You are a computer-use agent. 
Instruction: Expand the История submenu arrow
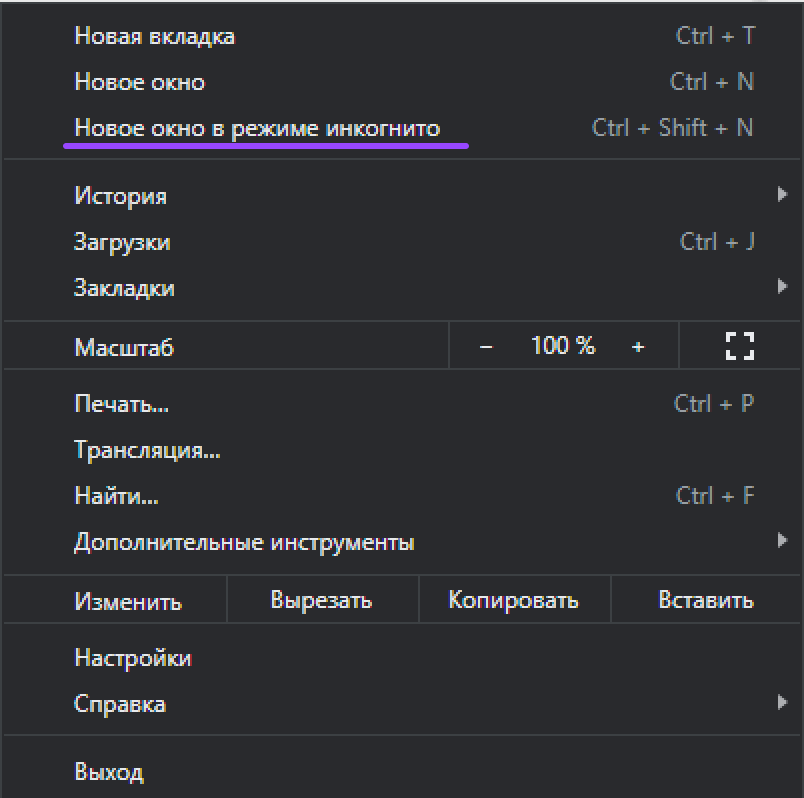coord(782,194)
